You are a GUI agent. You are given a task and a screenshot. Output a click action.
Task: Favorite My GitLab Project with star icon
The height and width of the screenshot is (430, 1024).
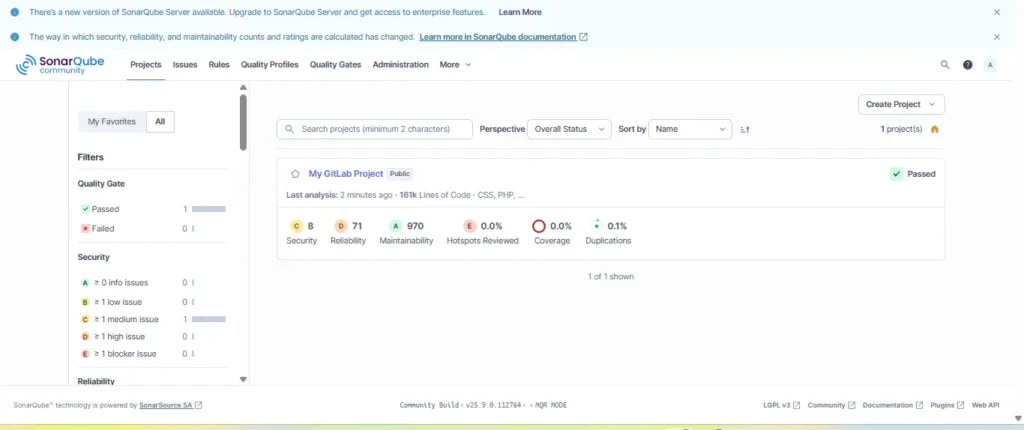295,174
